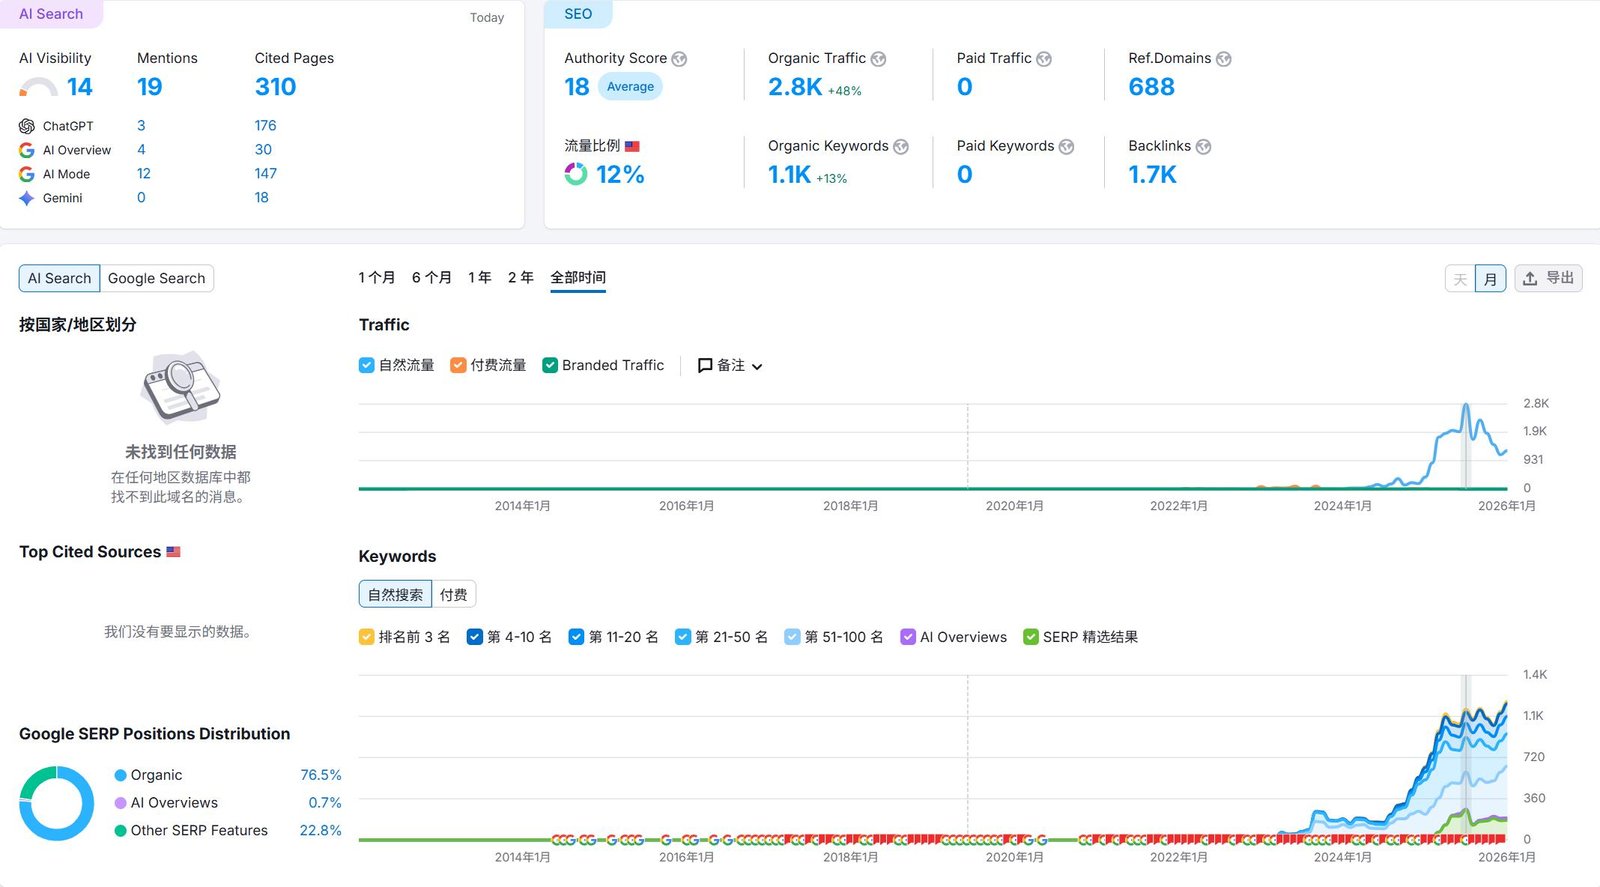The width and height of the screenshot is (1600, 887).
Task: Click the Gemini sparkle icon
Action: pyautogui.click(x=27, y=198)
